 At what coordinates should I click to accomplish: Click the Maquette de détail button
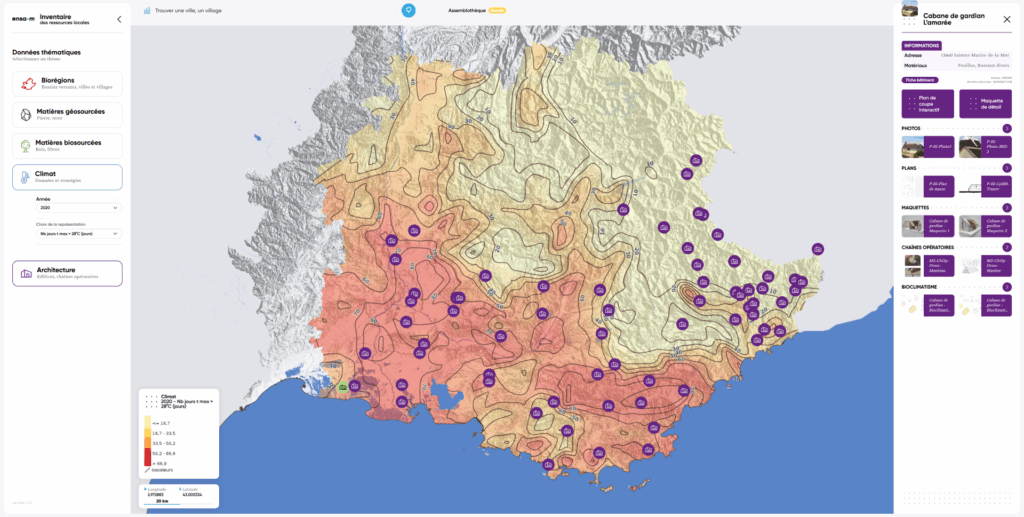[985, 104]
